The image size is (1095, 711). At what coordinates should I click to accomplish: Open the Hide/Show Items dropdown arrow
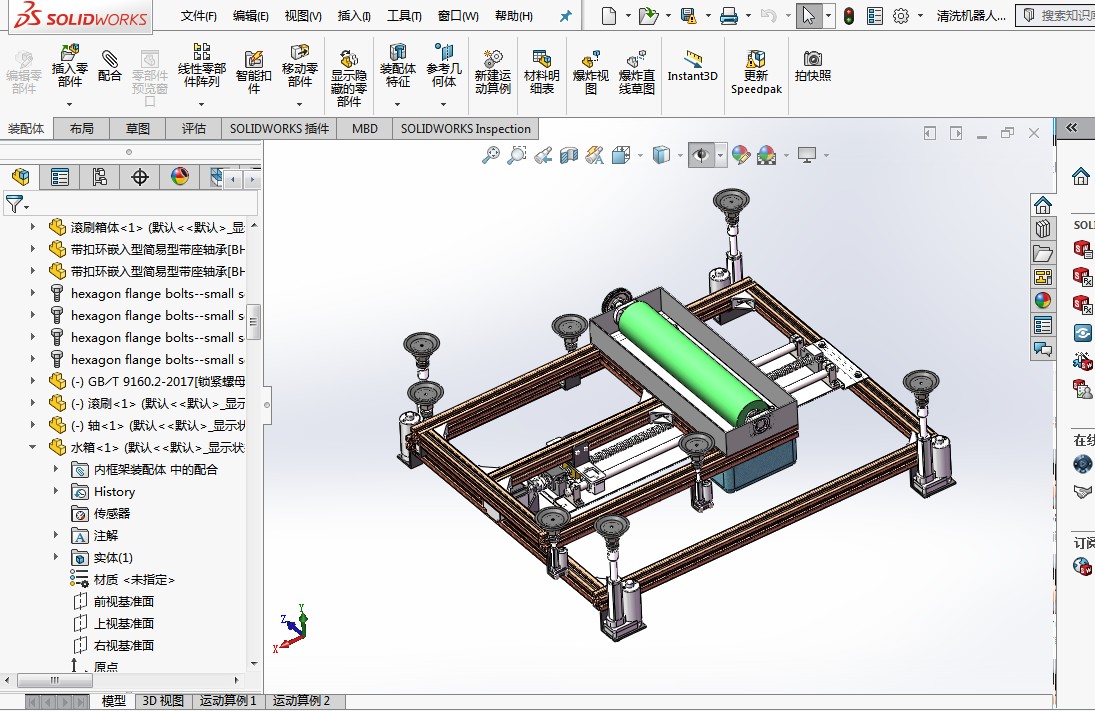[721, 155]
